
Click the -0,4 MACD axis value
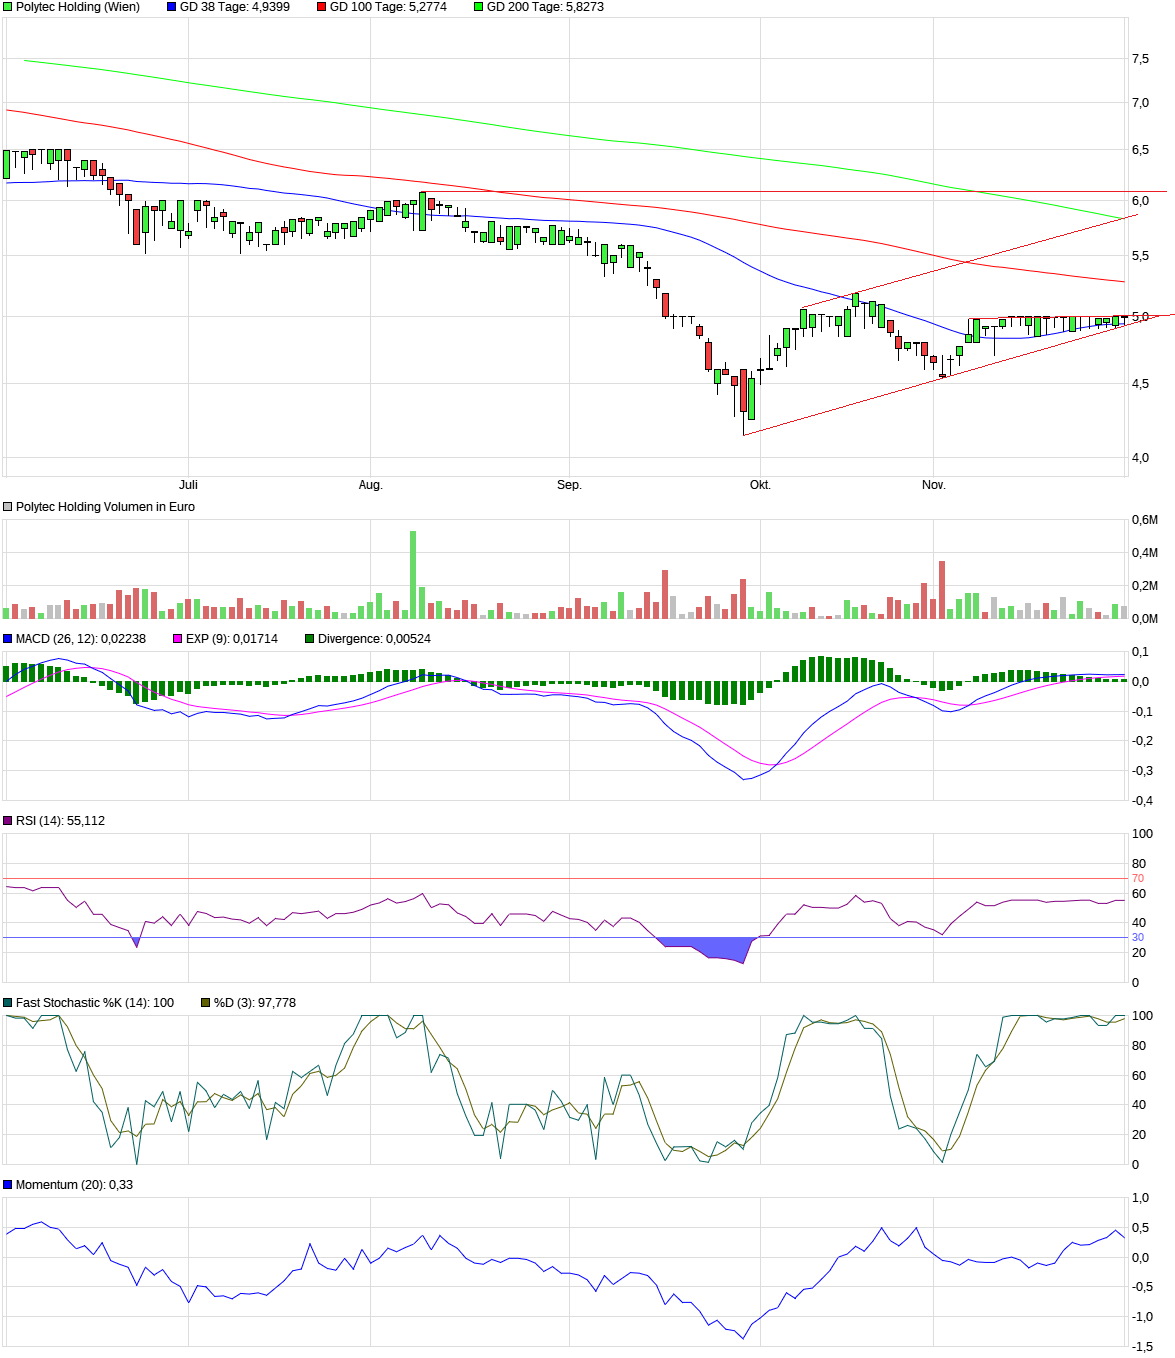click(1142, 801)
